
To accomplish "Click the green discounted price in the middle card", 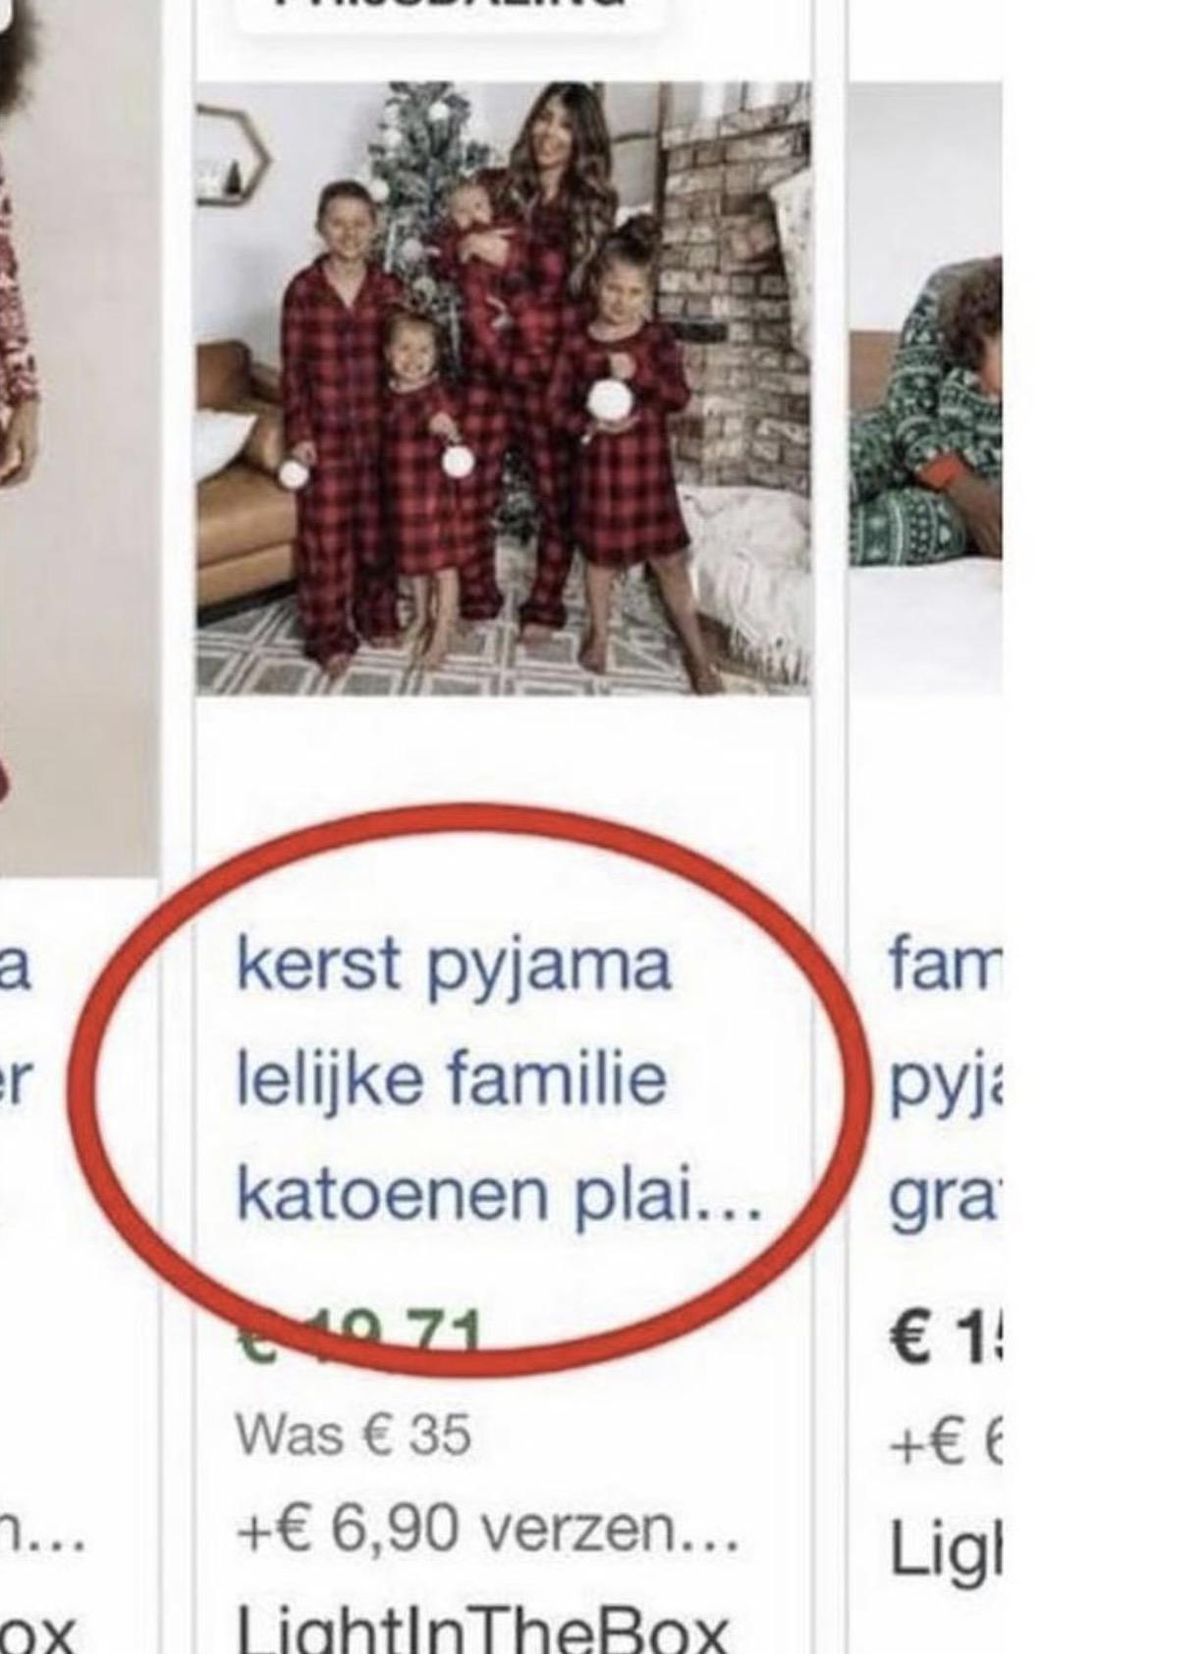I will tap(362, 1335).
